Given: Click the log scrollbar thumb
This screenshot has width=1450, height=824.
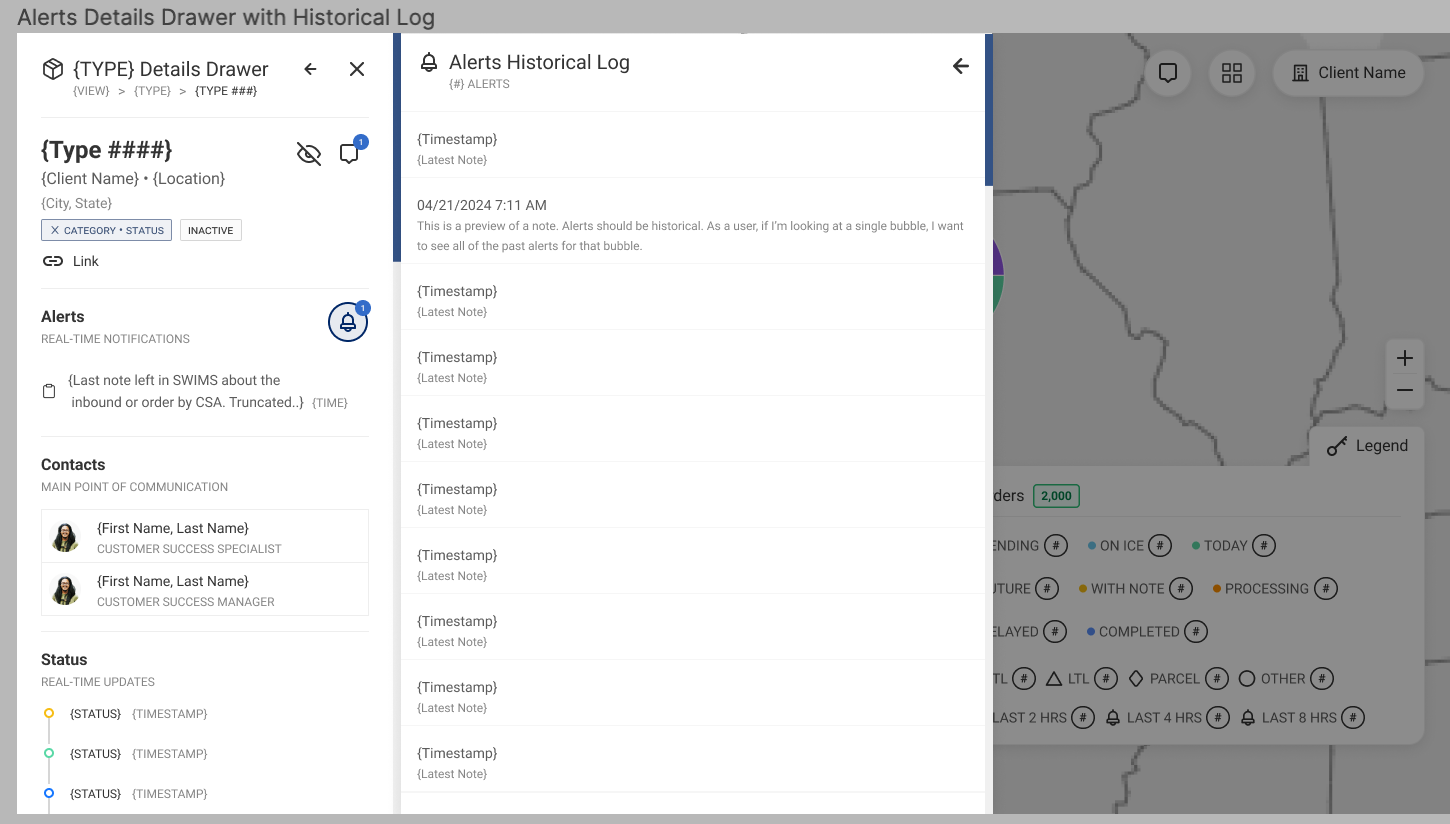Looking at the screenshot, I should pyautogui.click(x=989, y=110).
